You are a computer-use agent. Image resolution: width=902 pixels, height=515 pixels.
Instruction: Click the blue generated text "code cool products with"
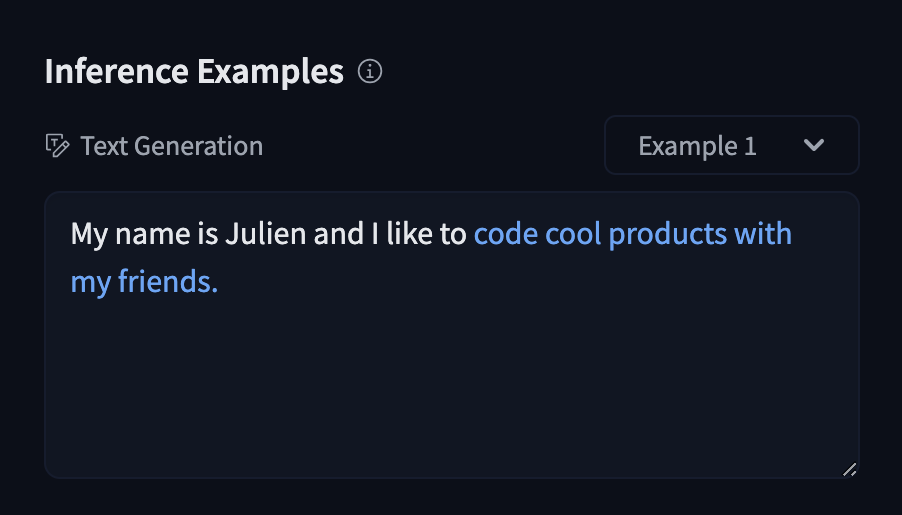point(632,234)
